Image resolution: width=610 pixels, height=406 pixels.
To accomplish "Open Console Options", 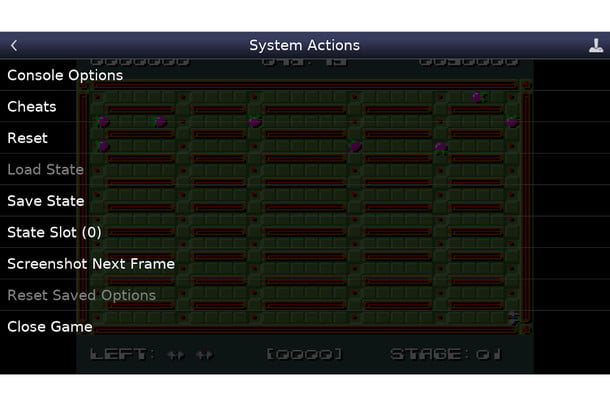I will click(305, 75).
